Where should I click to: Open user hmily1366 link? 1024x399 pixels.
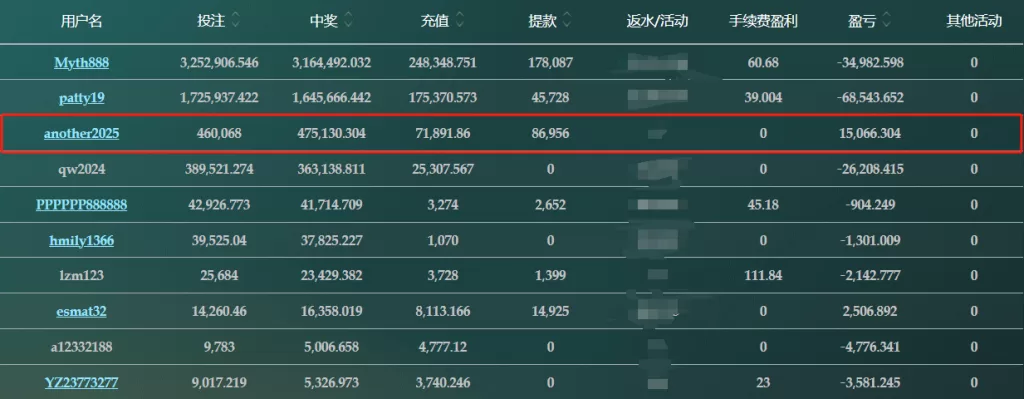tap(82, 240)
